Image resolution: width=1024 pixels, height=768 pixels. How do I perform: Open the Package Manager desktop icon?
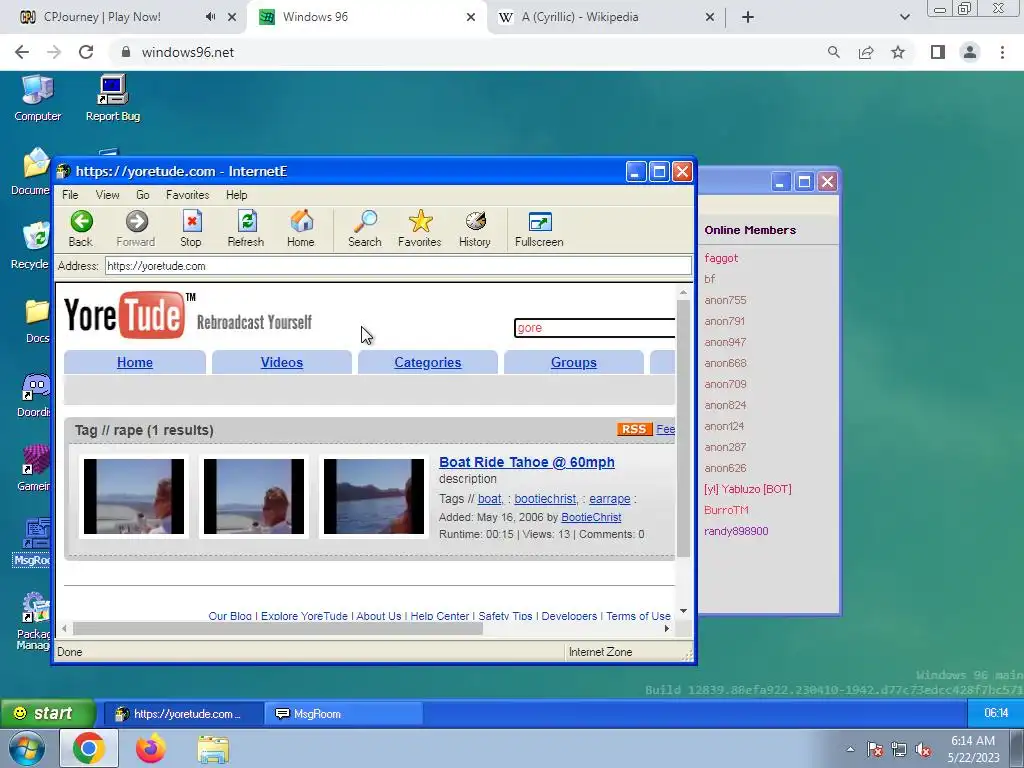pyautogui.click(x=33, y=621)
